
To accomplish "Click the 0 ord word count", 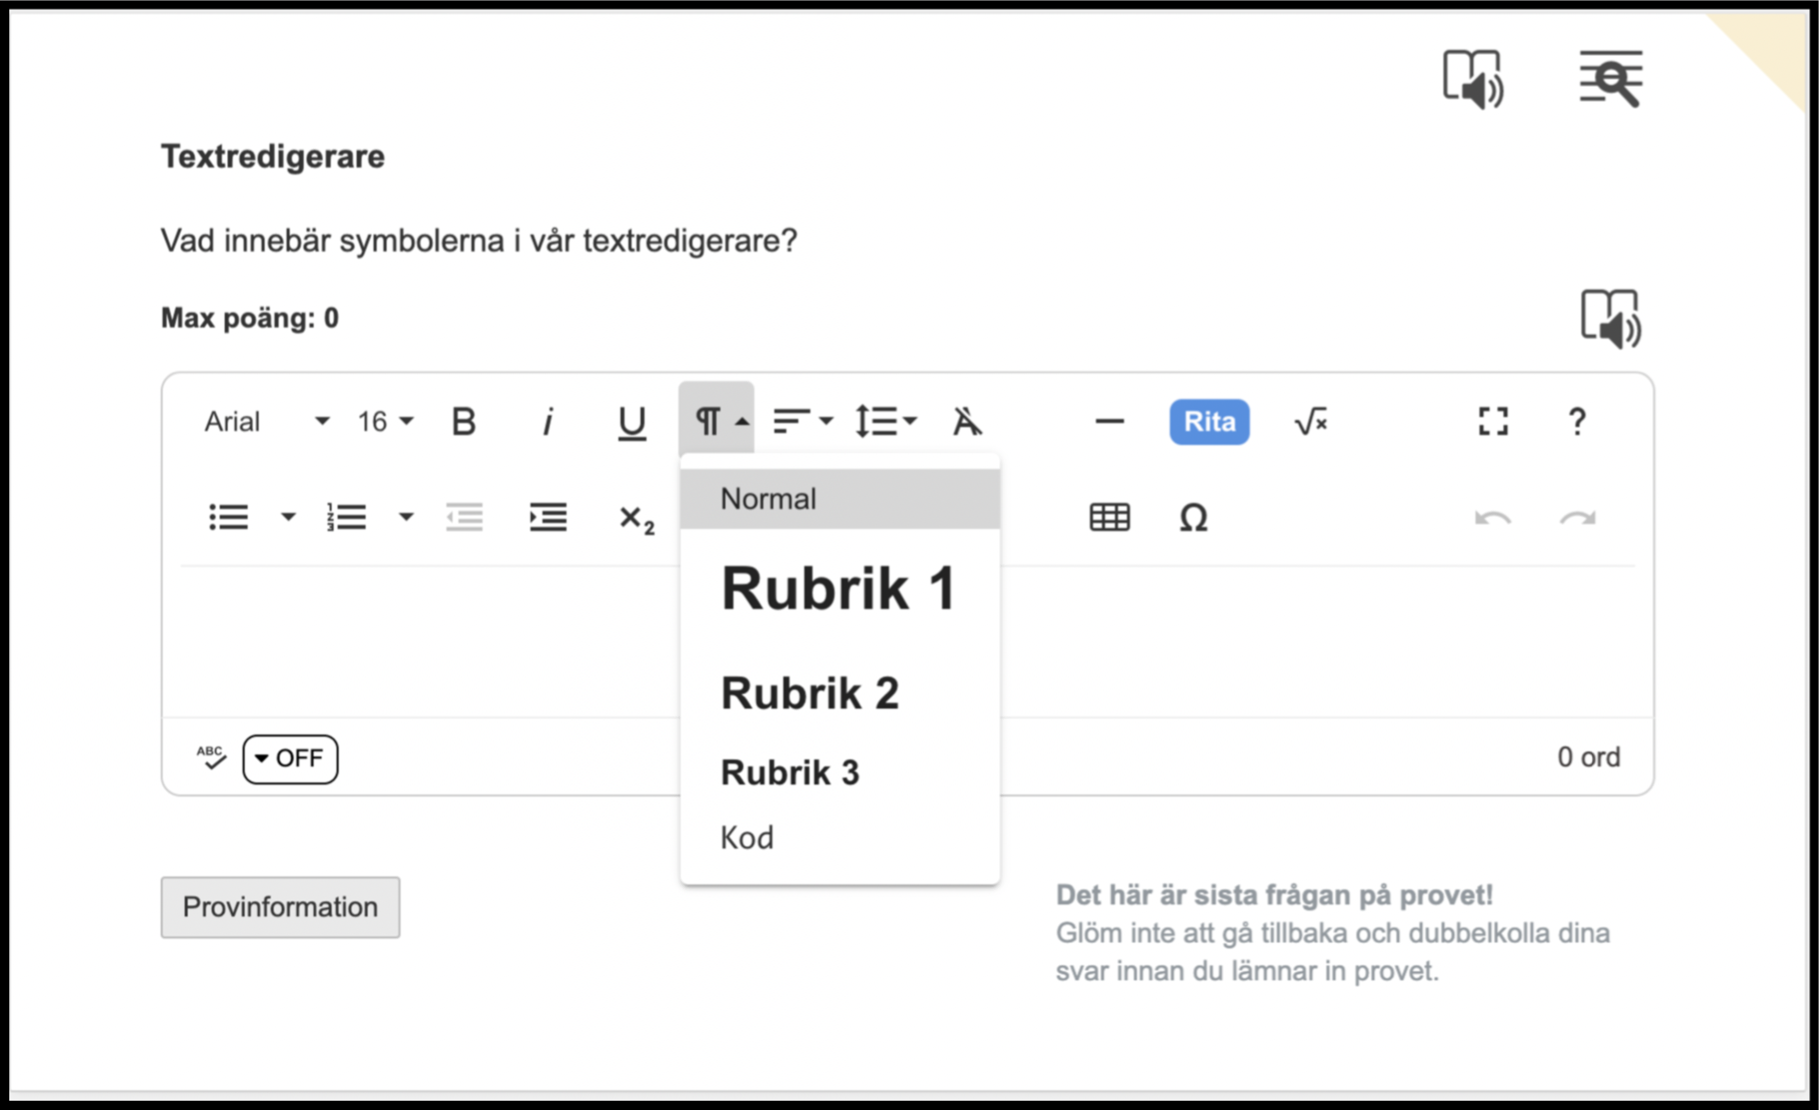I will pos(1589,757).
